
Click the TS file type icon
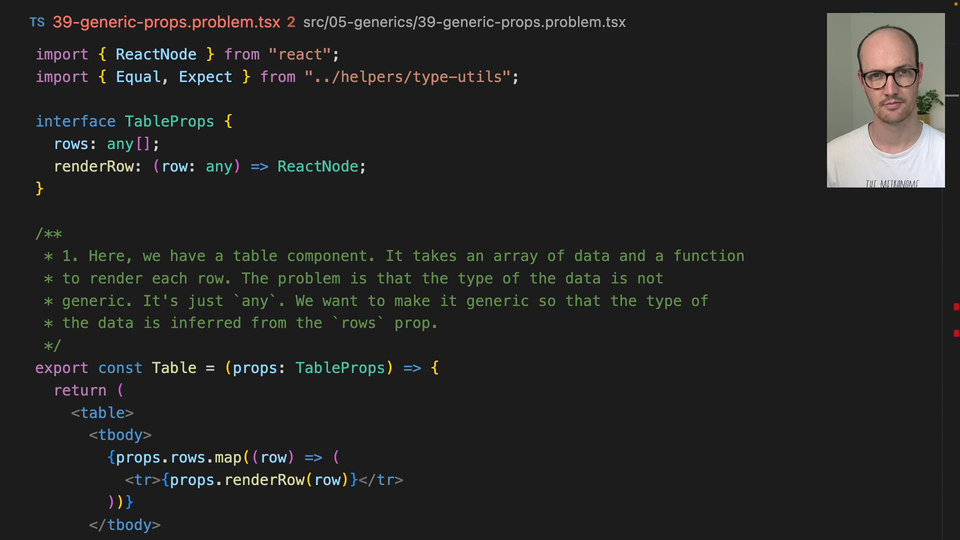(x=37, y=22)
